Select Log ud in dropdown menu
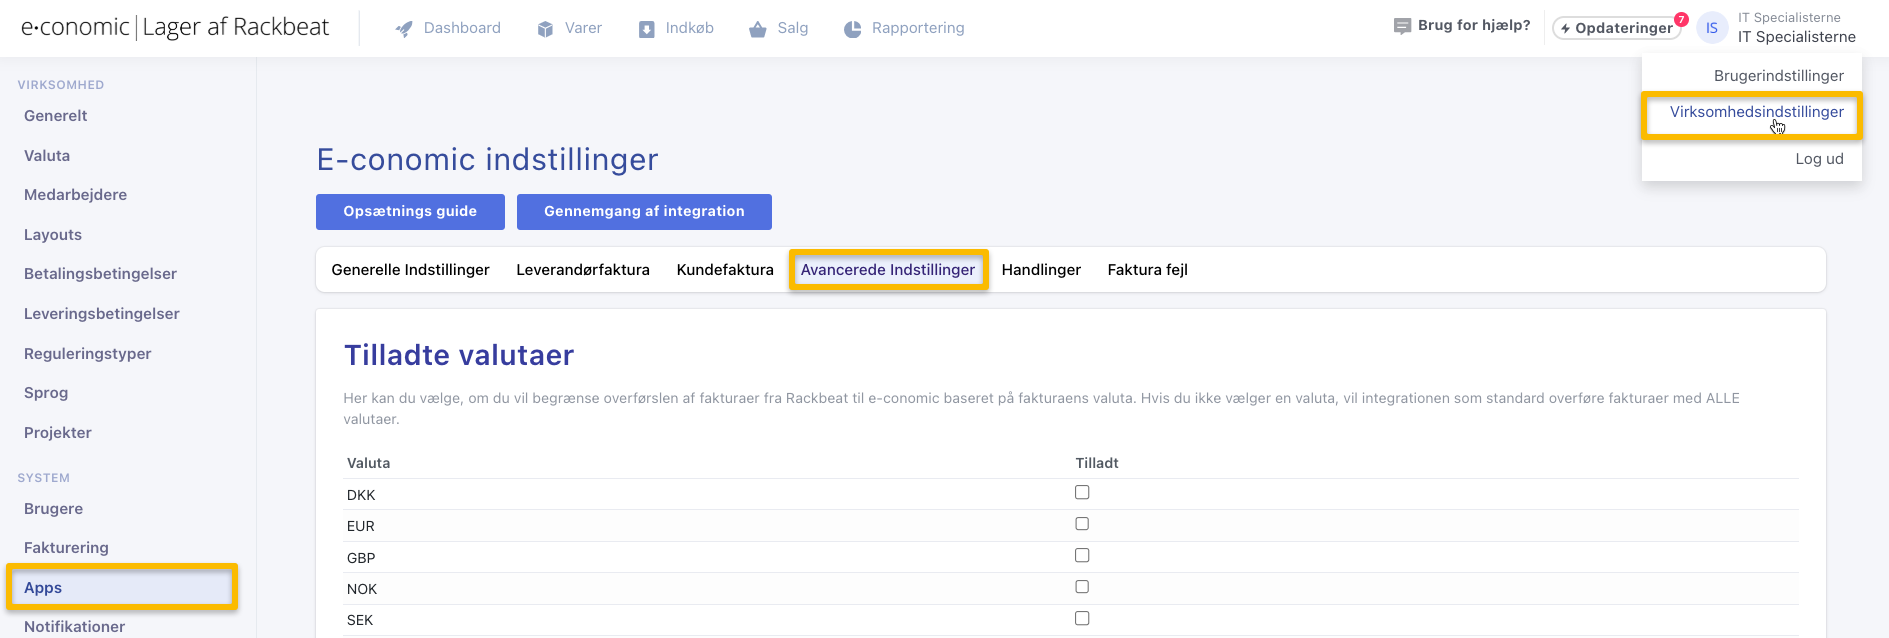This screenshot has height=638, width=1889. 1819,159
